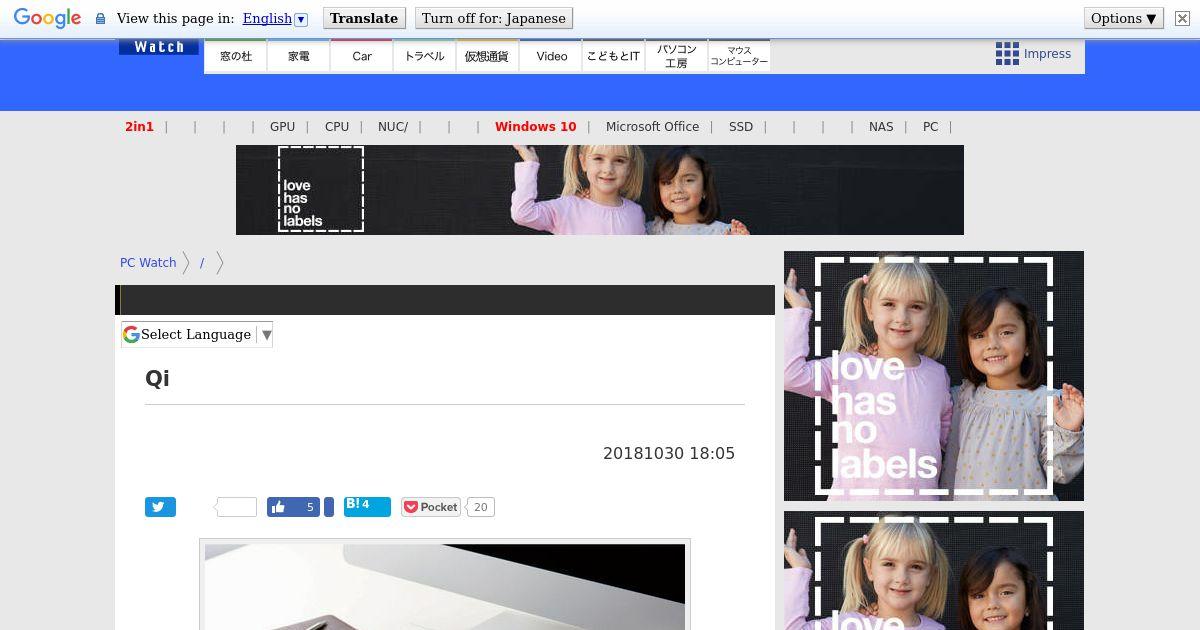
Task: Open the English language dropdown
Action: coord(275,18)
